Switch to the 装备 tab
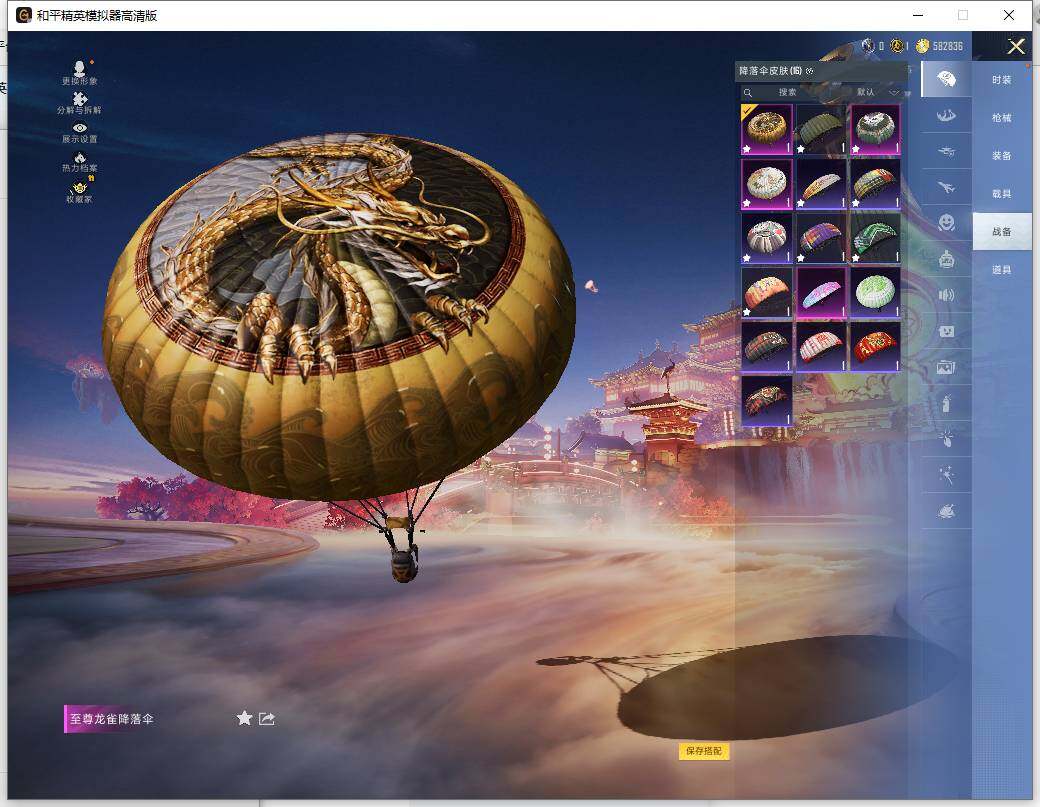 point(1002,156)
